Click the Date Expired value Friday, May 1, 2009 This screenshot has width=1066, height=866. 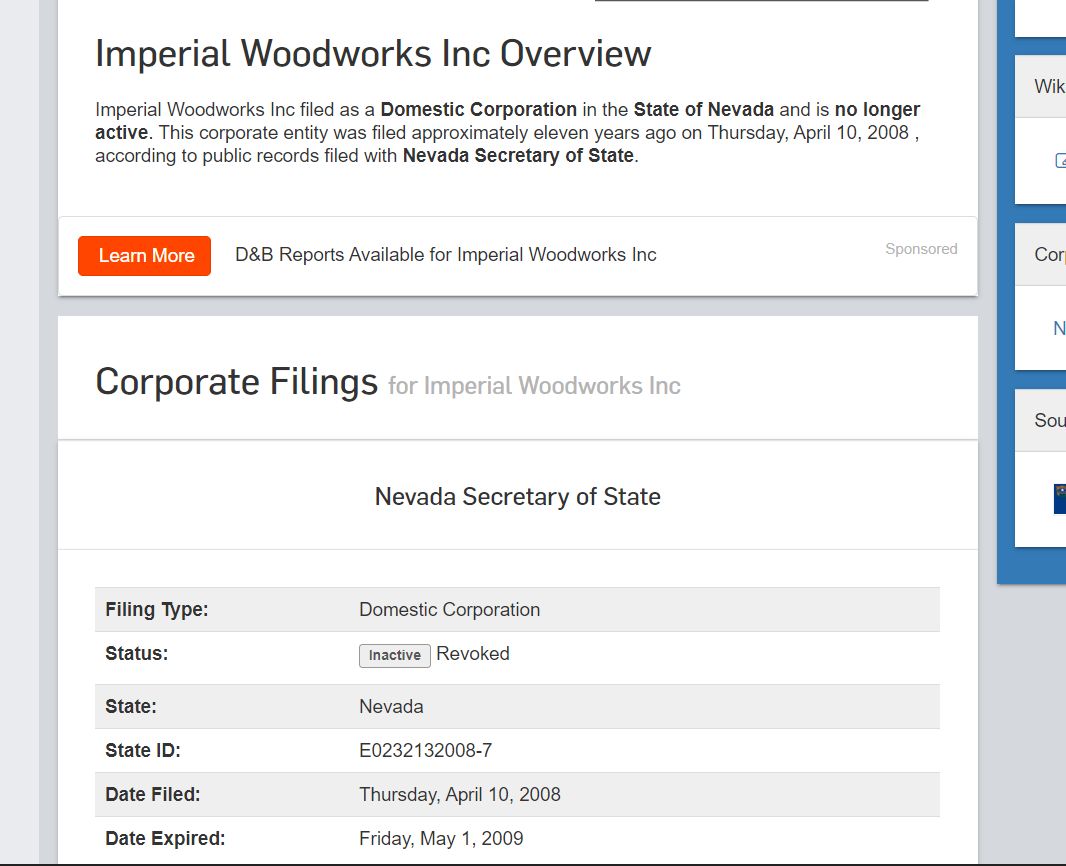click(441, 839)
